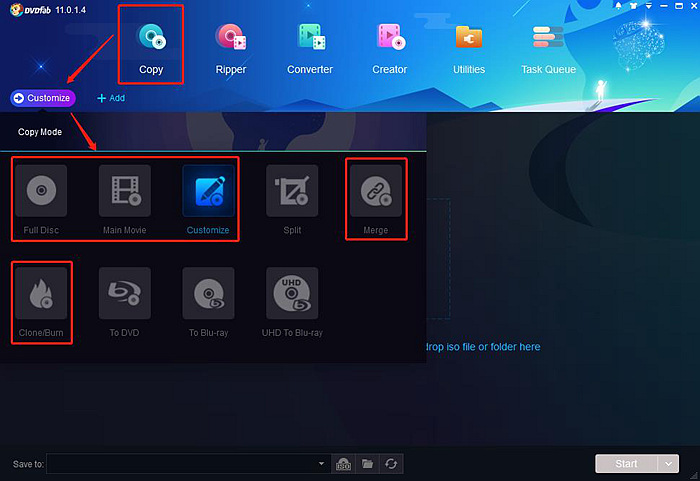Maximize the DVDFab window
This screenshot has width=700, height=481.
click(679, 6)
